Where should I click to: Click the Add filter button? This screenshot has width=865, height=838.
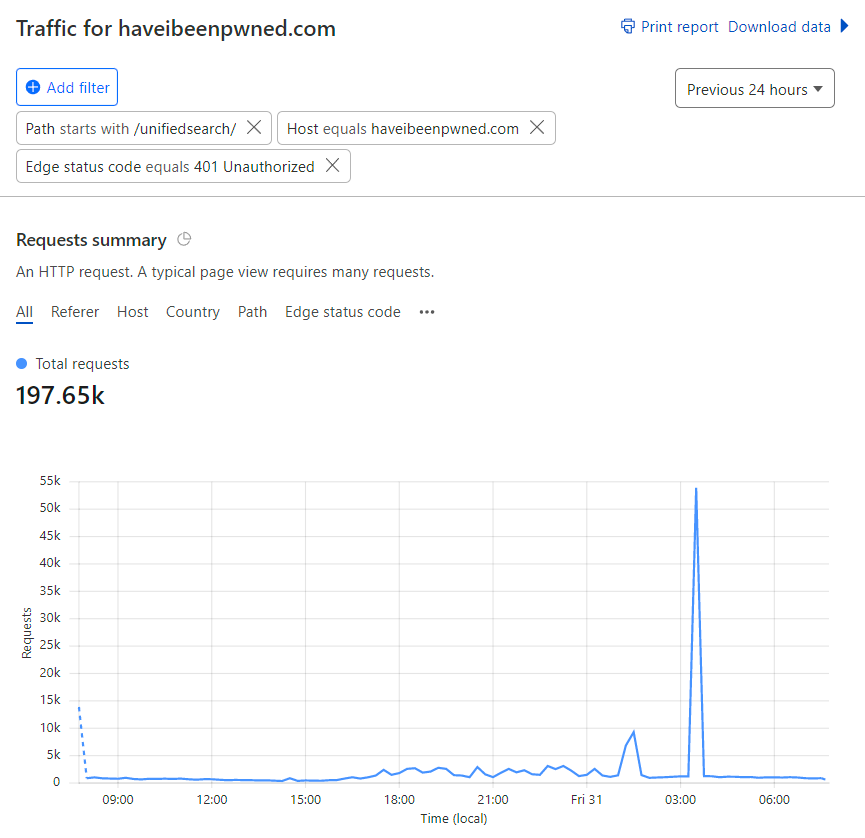click(x=67, y=87)
